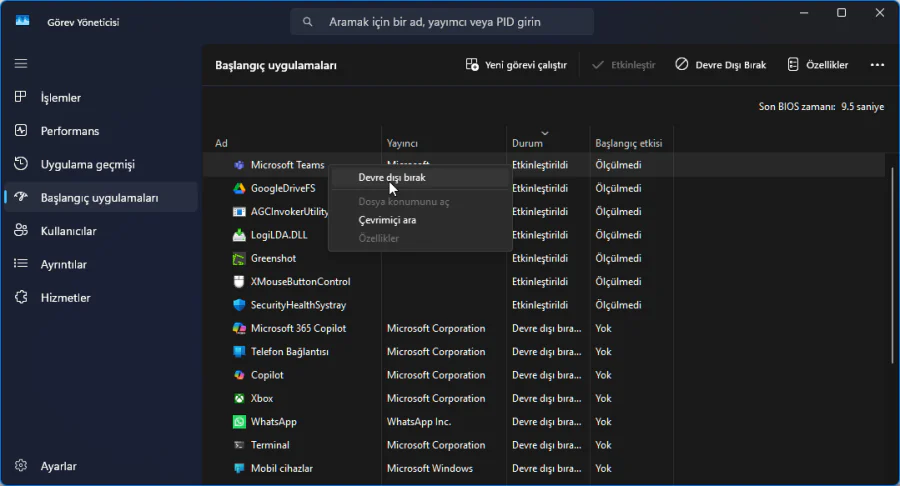Image resolution: width=900 pixels, height=486 pixels.
Task: Click the sort chevron above Durum column
Action: click(x=545, y=133)
